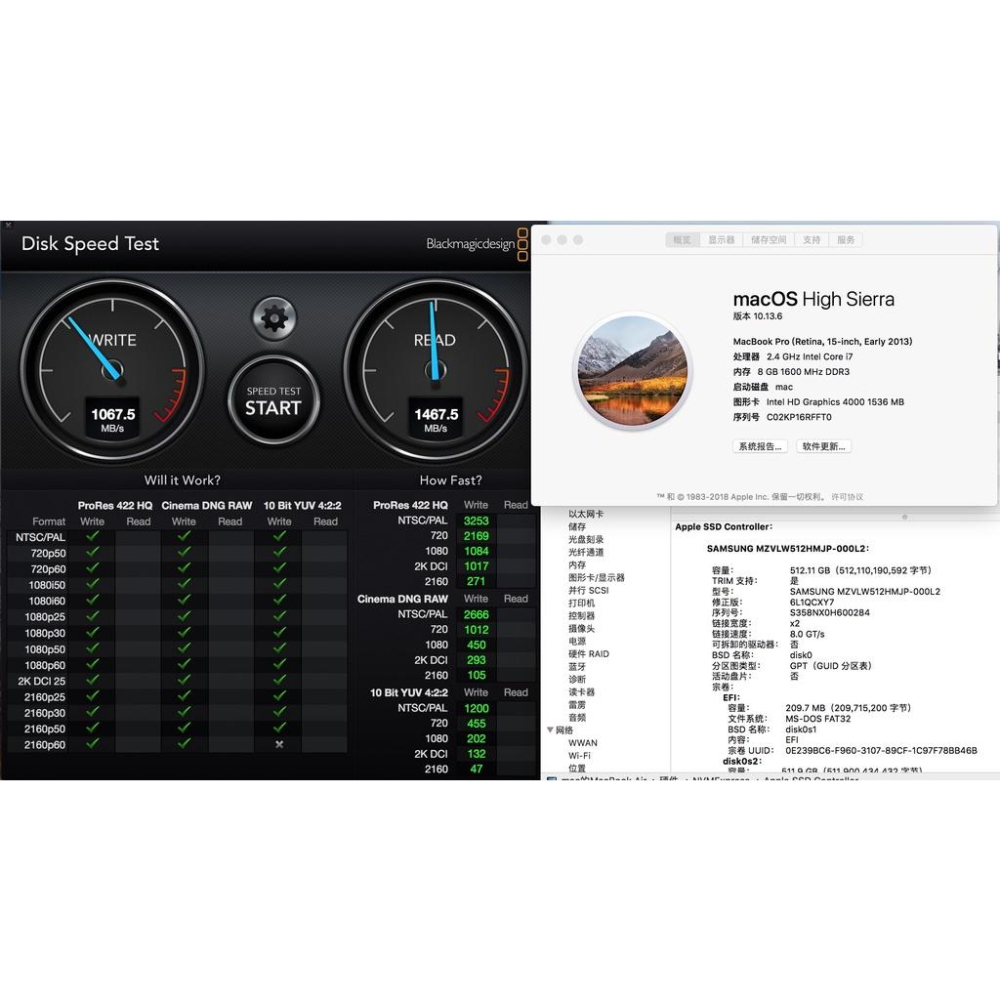Select 以太网卡 in System Report sidebar
Image resolution: width=1000 pixels, height=1000 pixels.
(x=585, y=514)
